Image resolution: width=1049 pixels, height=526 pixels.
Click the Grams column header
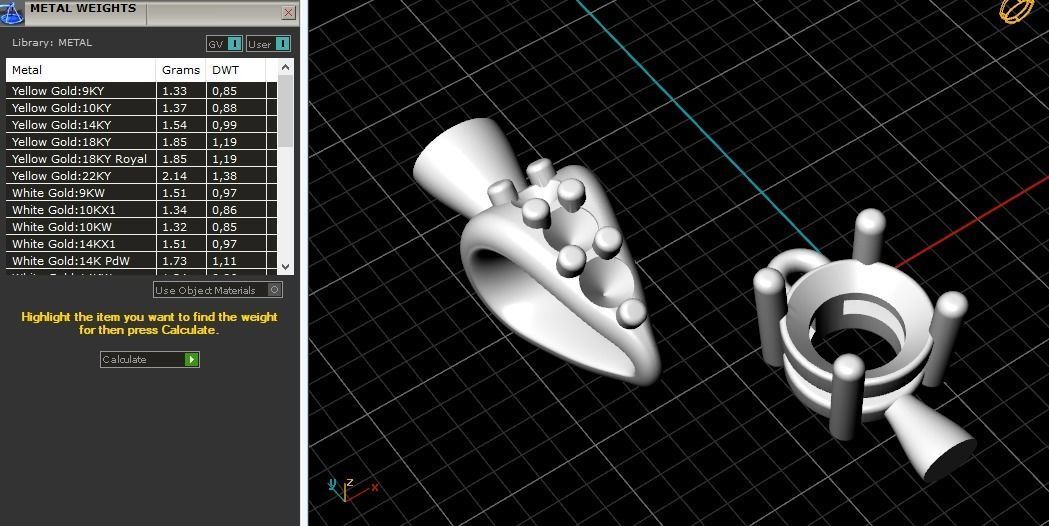pyautogui.click(x=181, y=70)
